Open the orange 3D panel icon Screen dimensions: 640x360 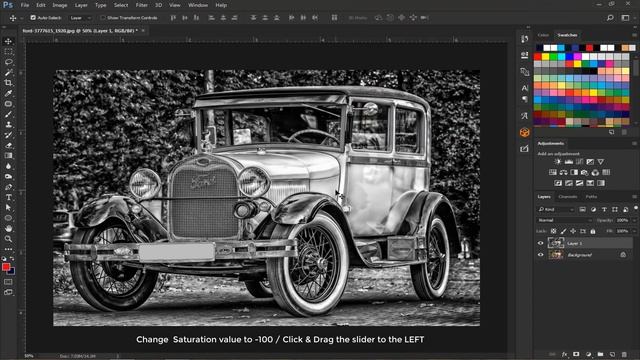click(524, 132)
